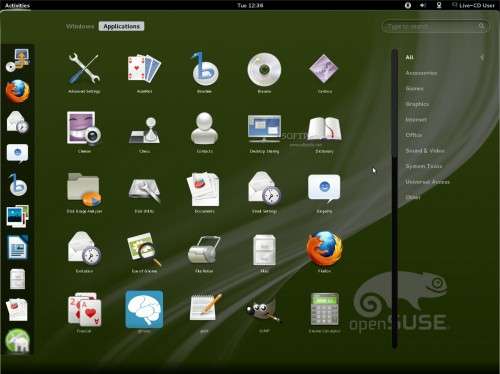
Task: Open Files cabinet icon in grid
Action: tap(264, 250)
